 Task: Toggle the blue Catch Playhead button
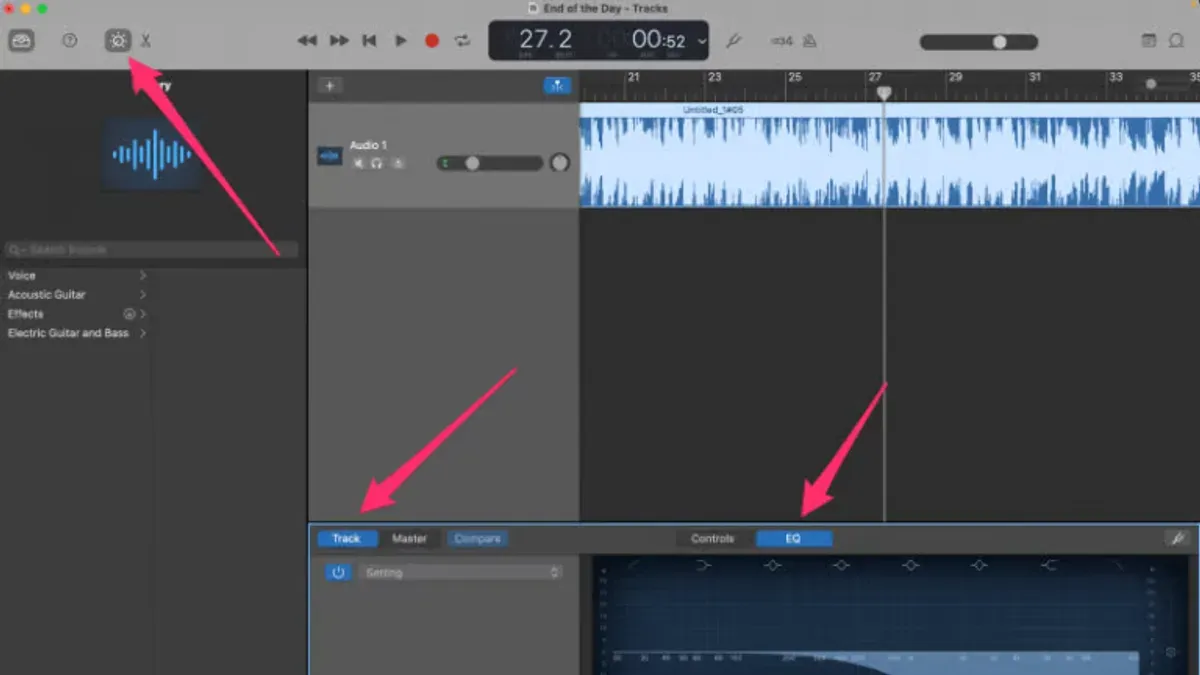tap(557, 86)
